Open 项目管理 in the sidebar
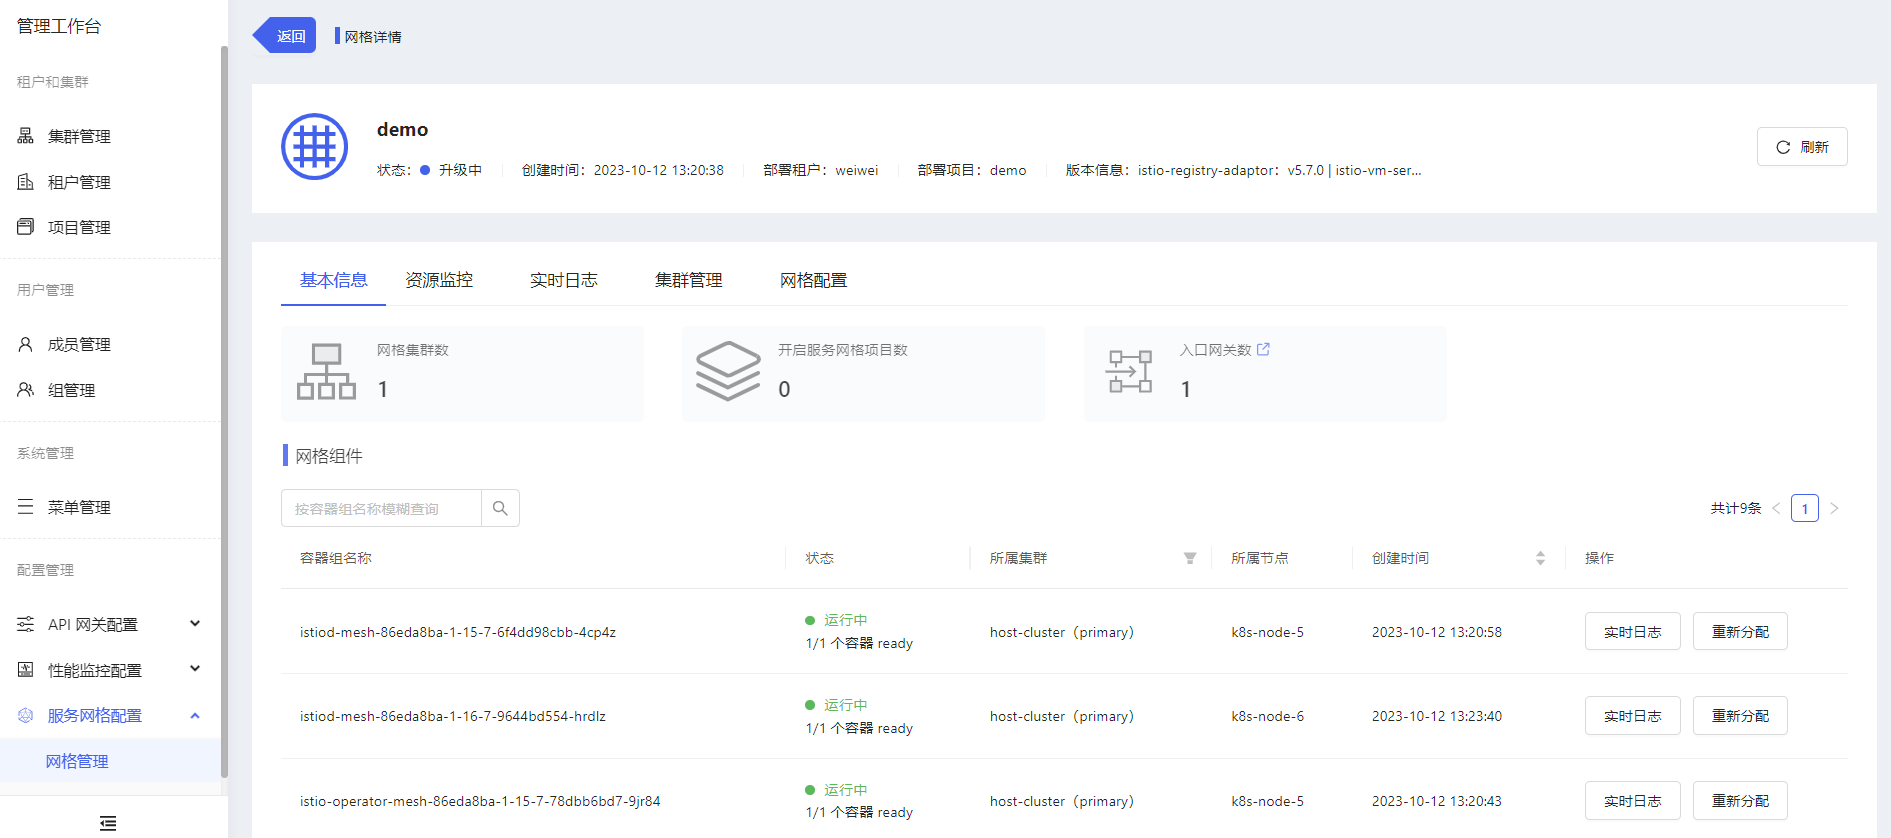 tap(79, 227)
